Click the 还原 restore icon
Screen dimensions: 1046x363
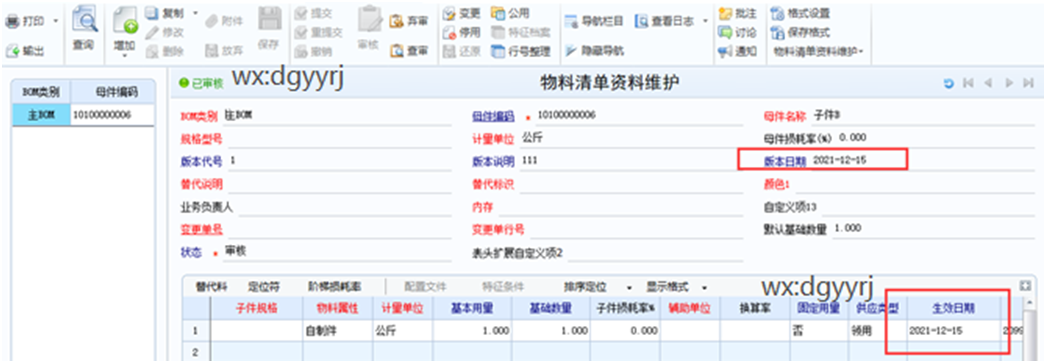449,51
